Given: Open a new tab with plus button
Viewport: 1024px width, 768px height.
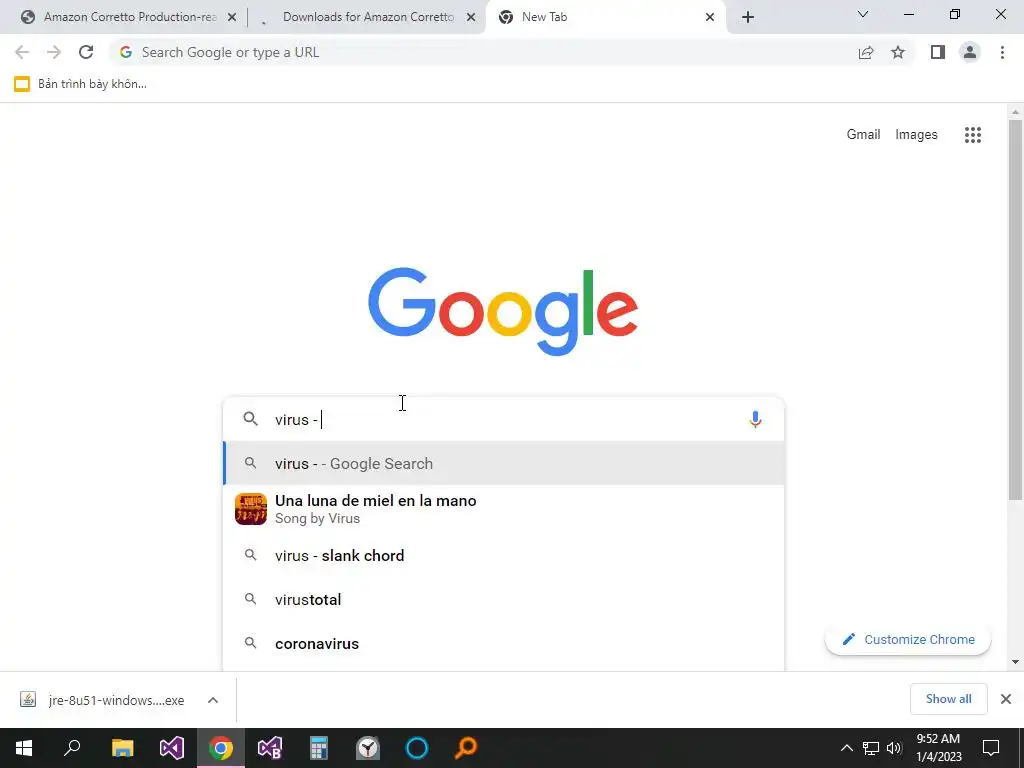Looking at the screenshot, I should click(748, 17).
